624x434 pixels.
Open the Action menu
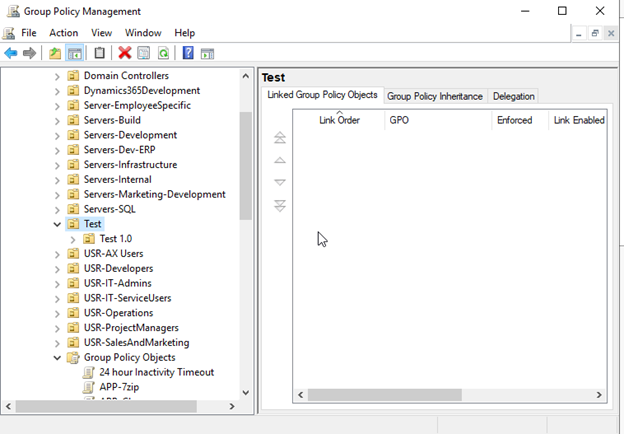tap(64, 33)
